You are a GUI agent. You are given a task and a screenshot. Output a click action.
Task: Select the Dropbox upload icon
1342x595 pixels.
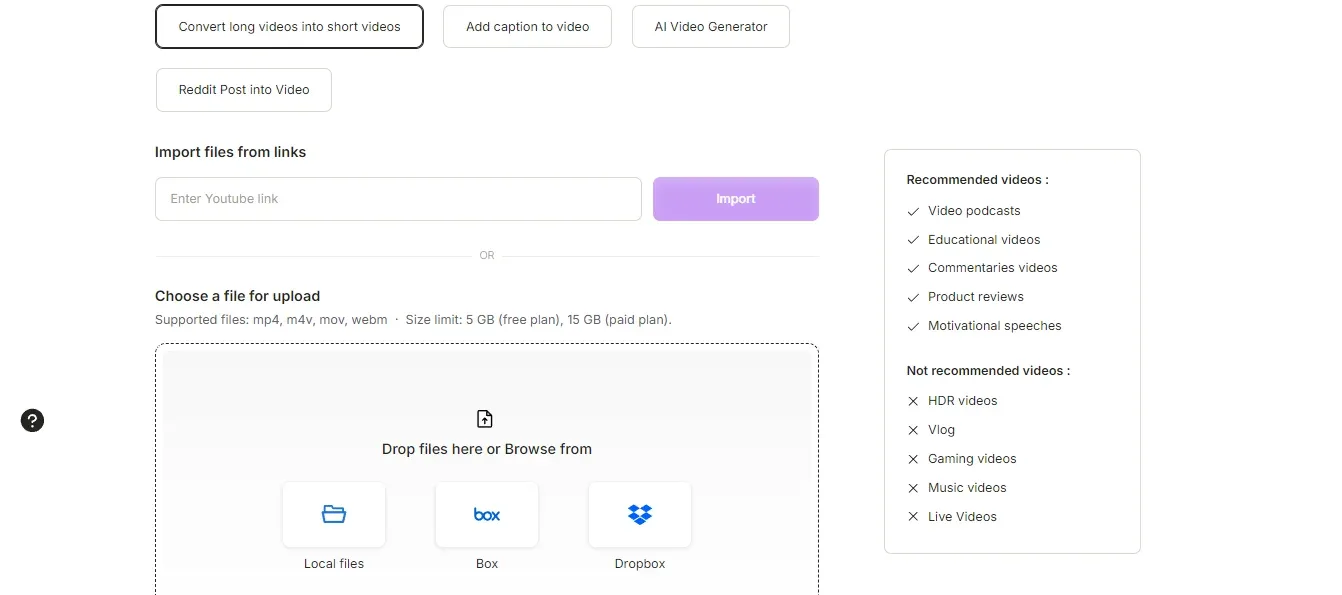point(640,514)
